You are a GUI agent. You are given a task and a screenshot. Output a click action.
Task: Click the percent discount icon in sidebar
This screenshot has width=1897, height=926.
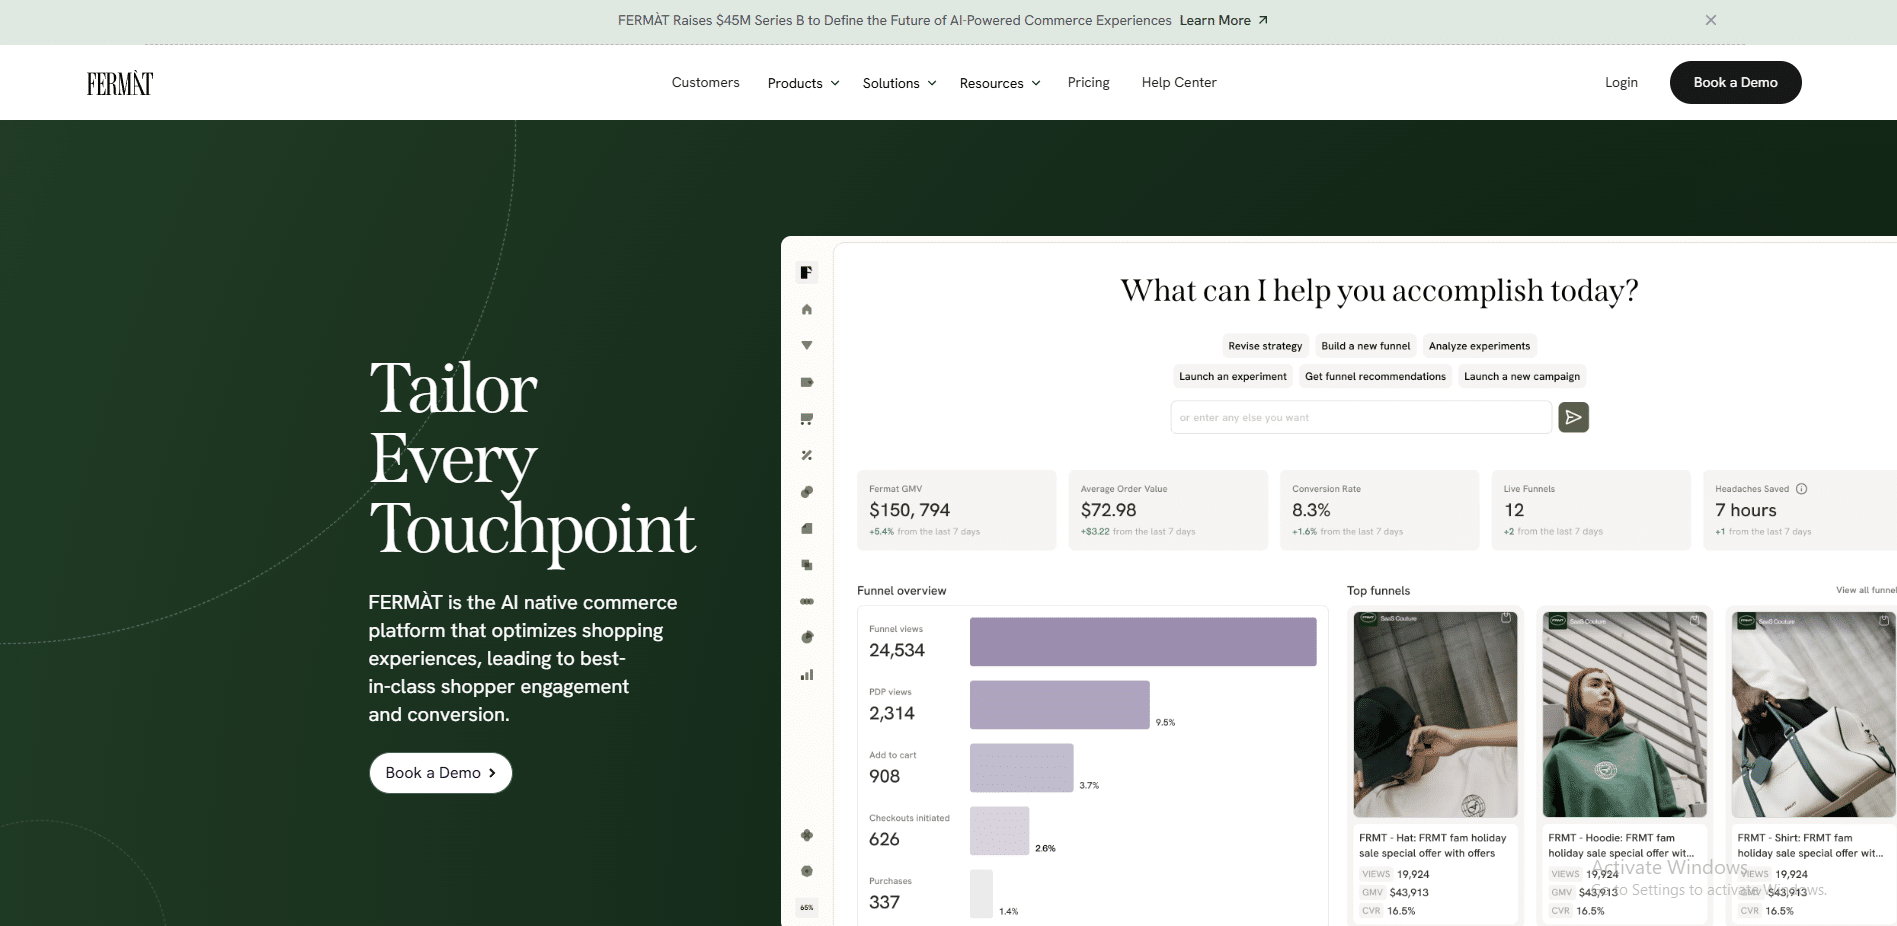807,456
